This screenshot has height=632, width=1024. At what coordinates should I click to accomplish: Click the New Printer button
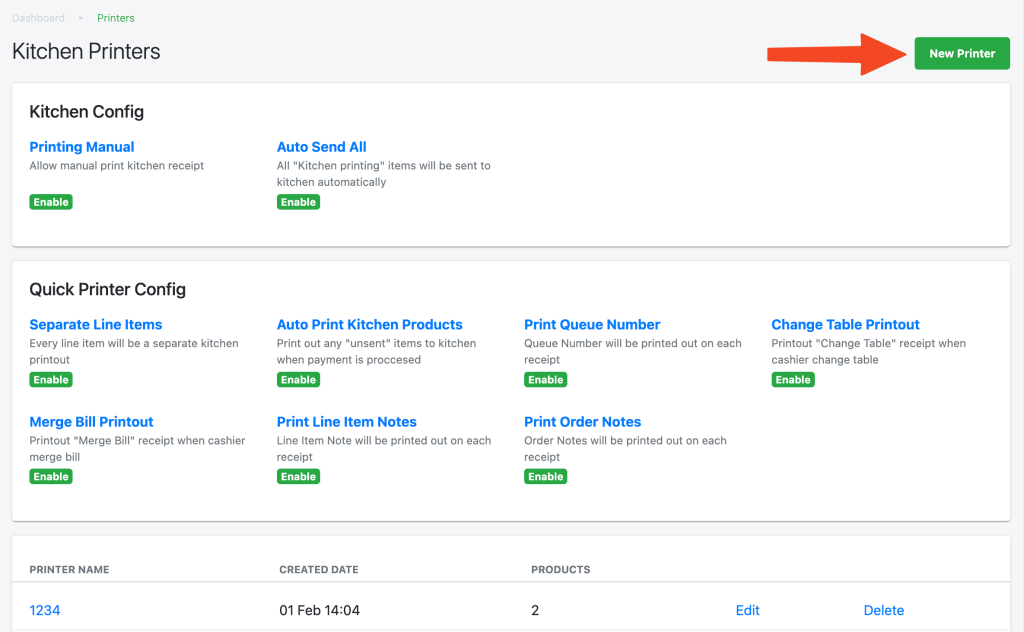pyautogui.click(x=961, y=54)
